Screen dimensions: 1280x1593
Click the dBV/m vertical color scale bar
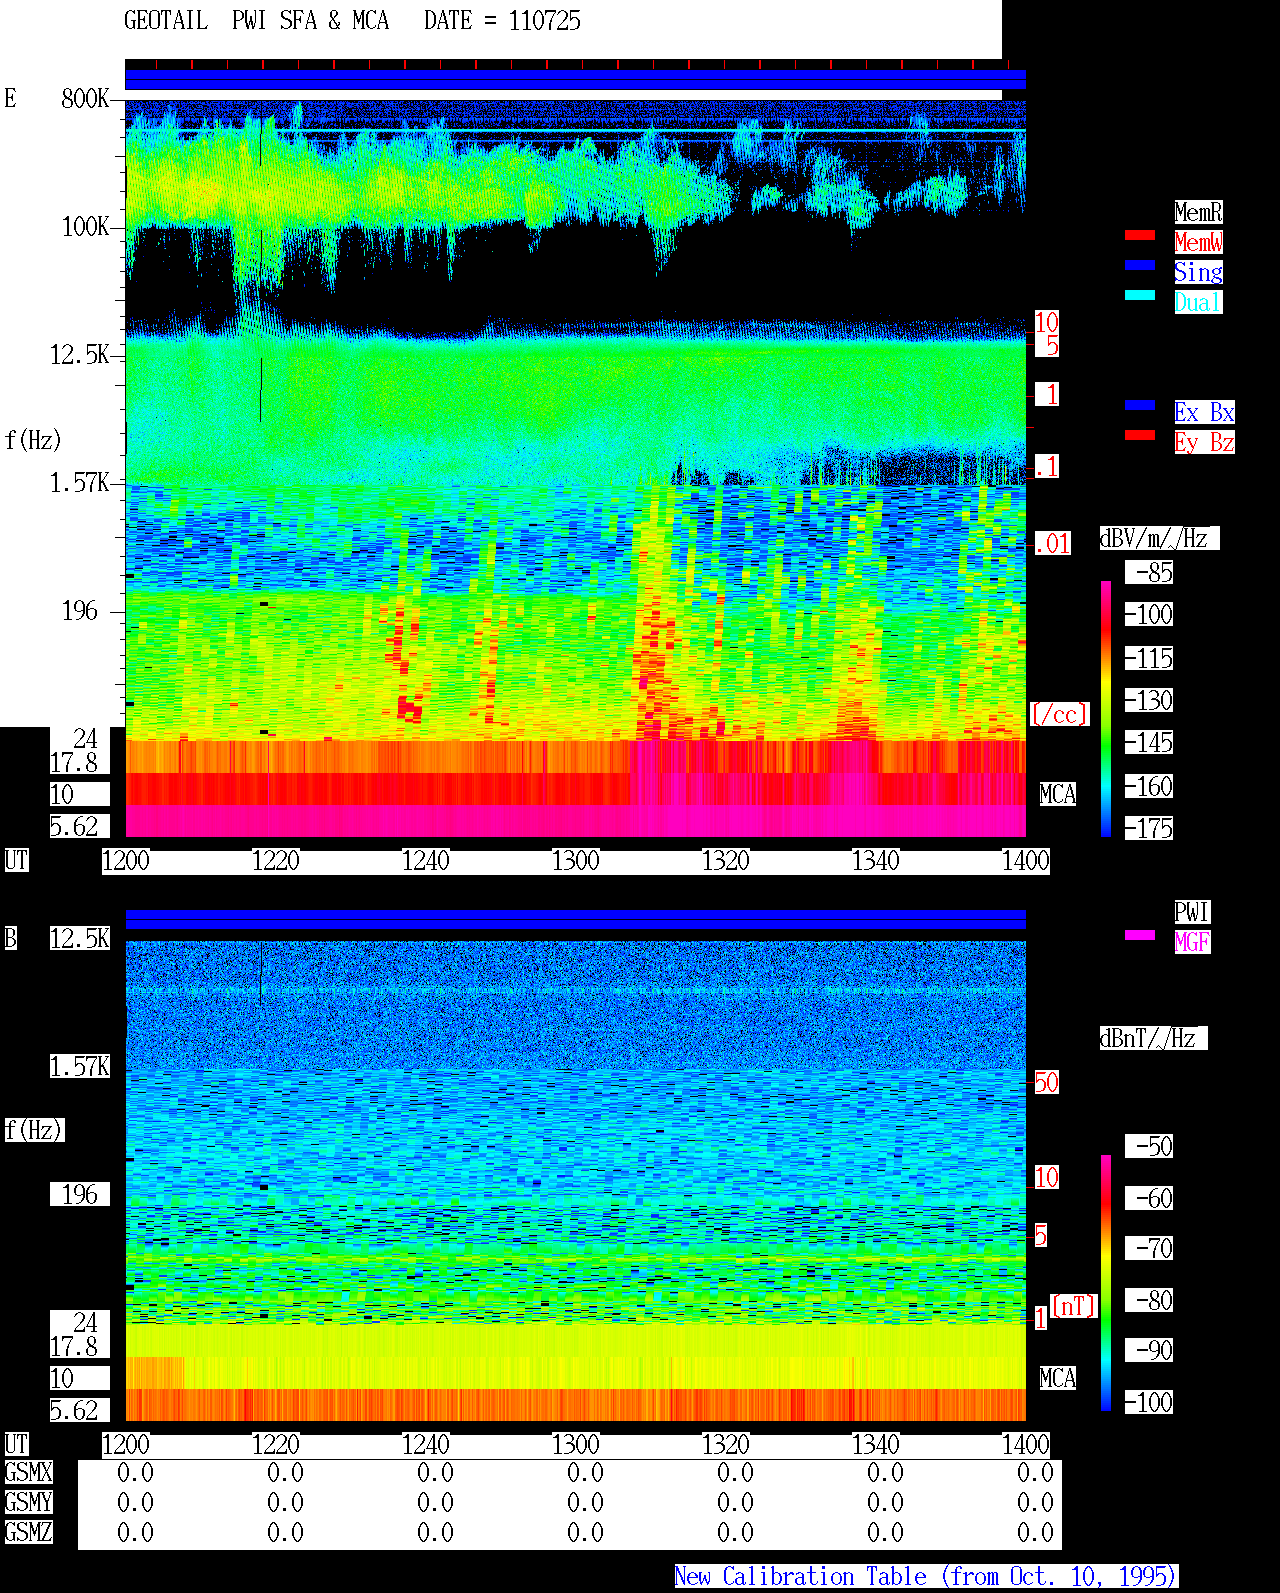click(x=1106, y=709)
